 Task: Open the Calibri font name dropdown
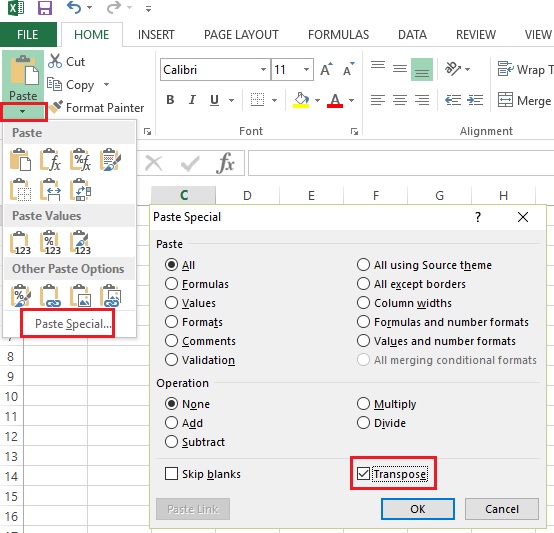[x=263, y=69]
